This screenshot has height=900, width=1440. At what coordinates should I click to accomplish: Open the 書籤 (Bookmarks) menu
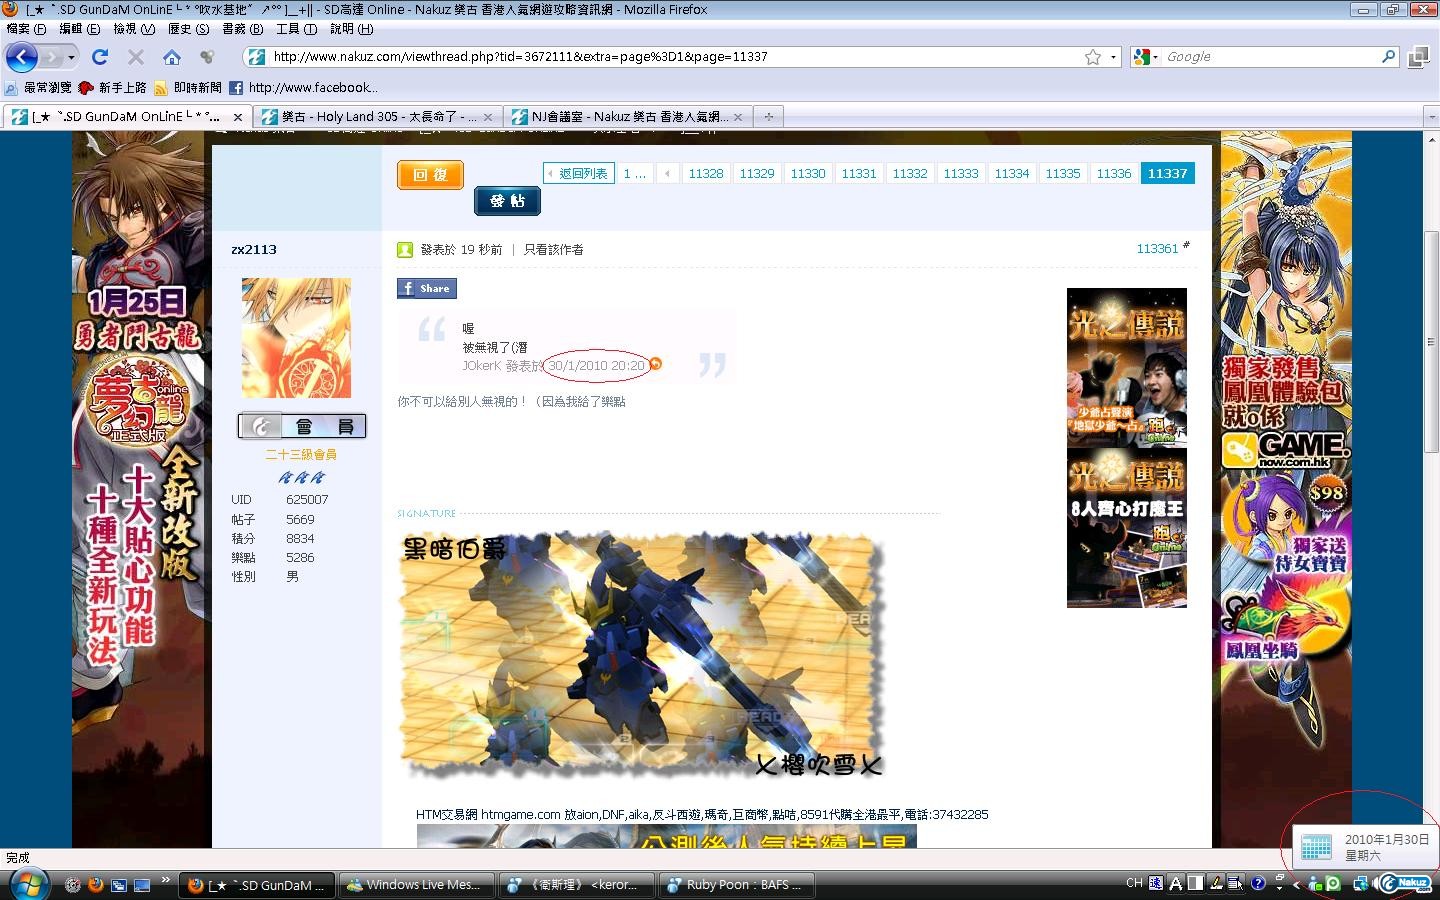click(x=243, y=29)
